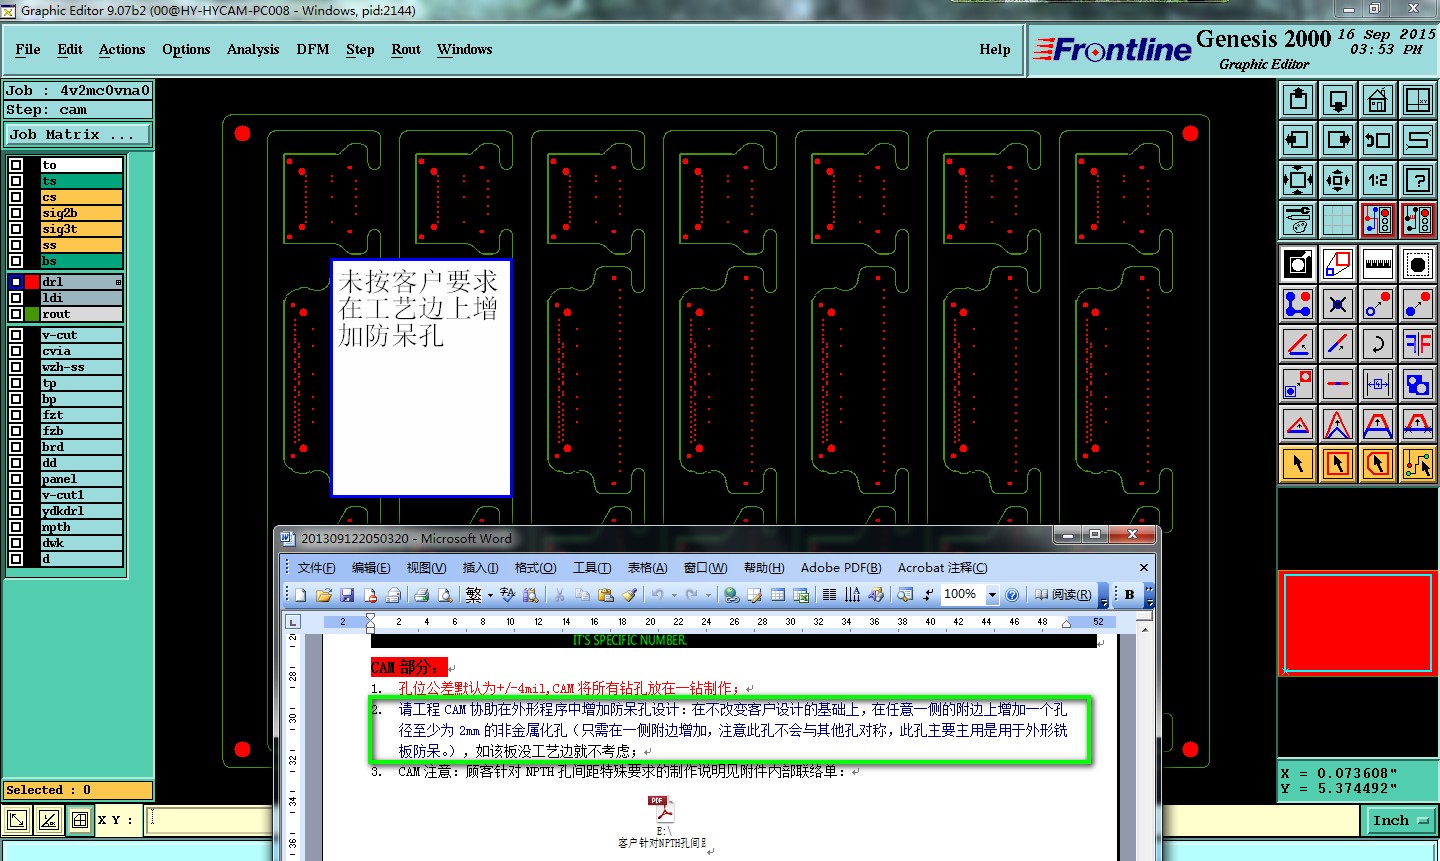This screenshot has width=1440, height=861.
Task: Toggle visibility checkbox for layer v-cut
Action: click(16, 335)
